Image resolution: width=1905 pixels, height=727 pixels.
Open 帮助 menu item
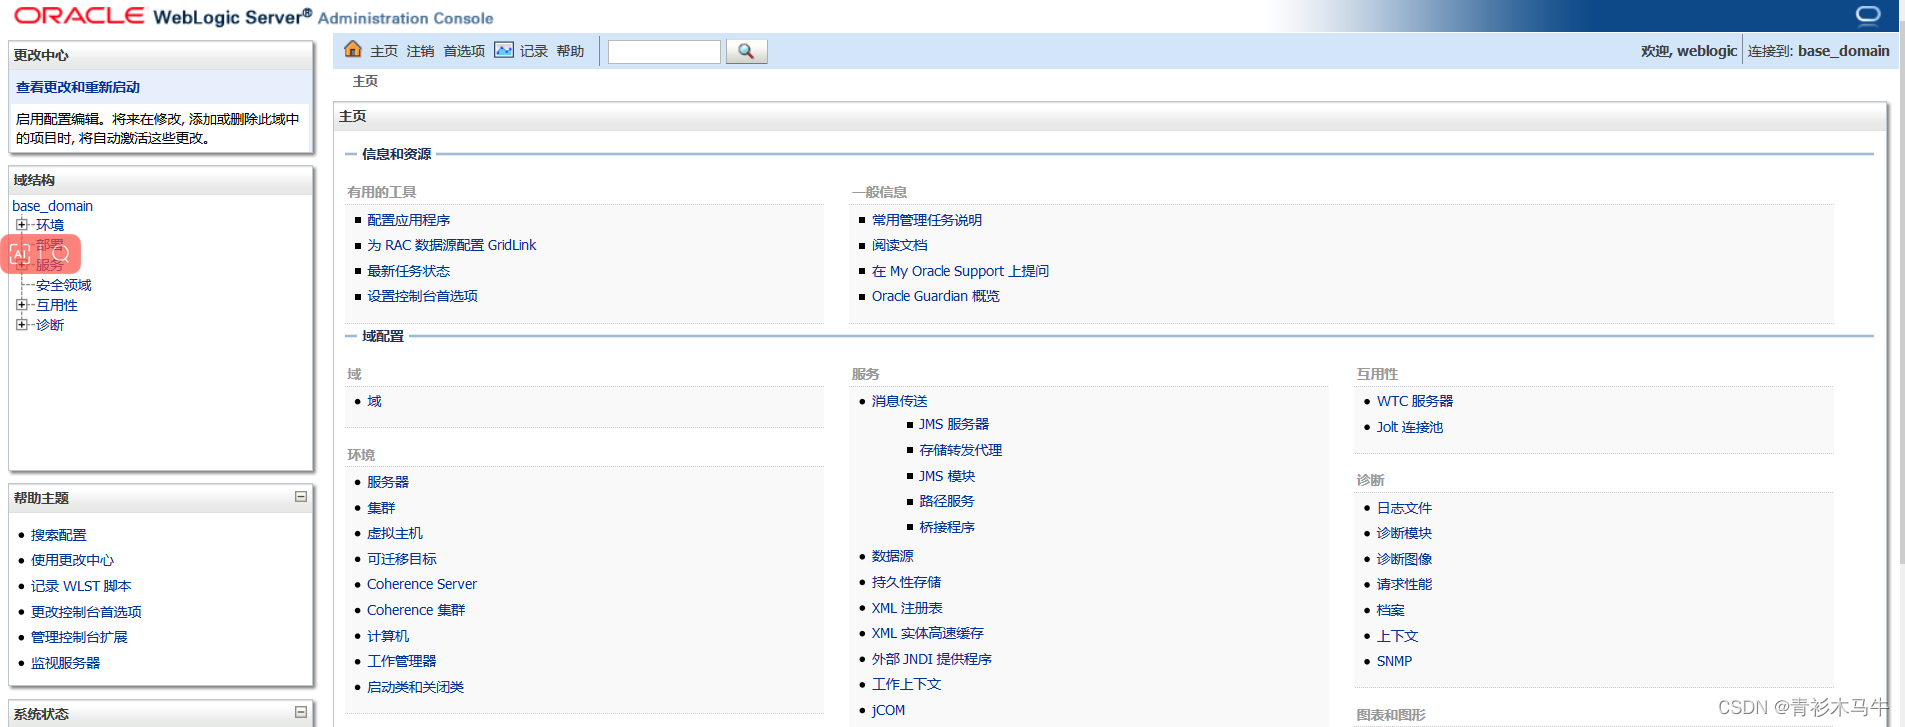click(x=570, y=51)
